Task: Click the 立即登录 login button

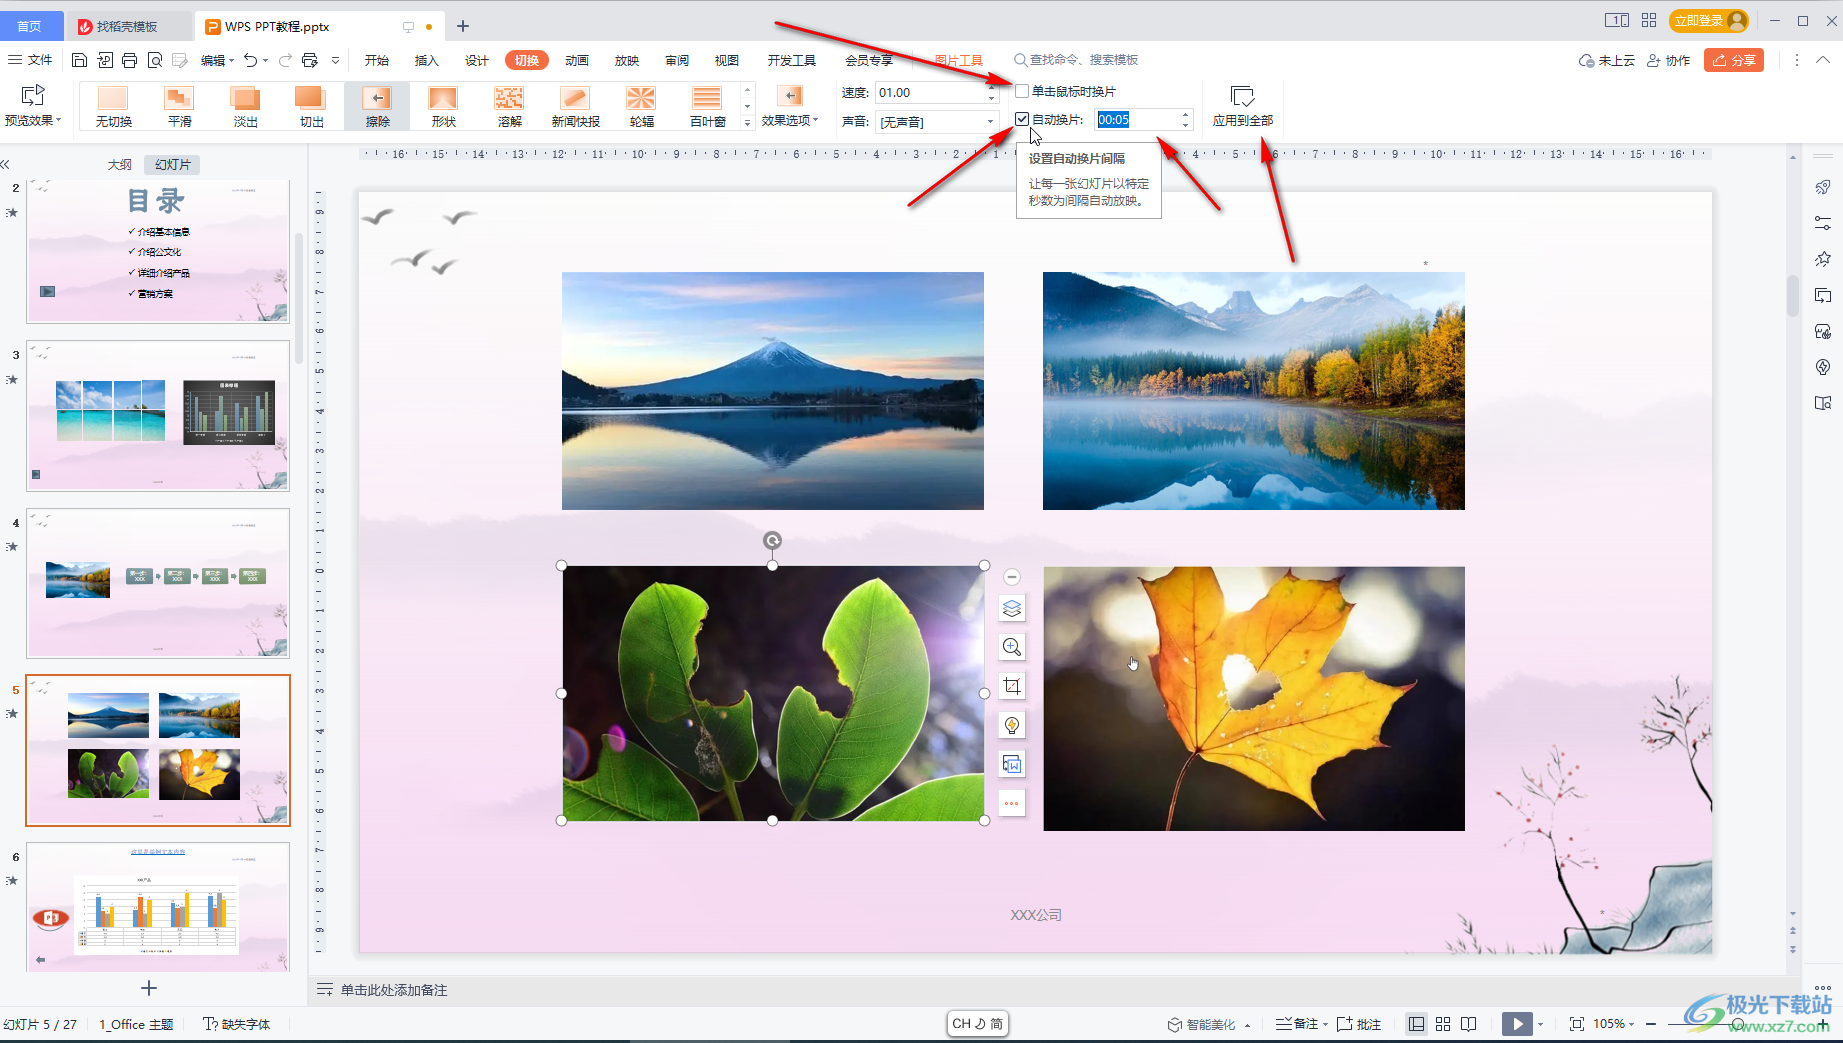Action: [x=1708, y=20]
